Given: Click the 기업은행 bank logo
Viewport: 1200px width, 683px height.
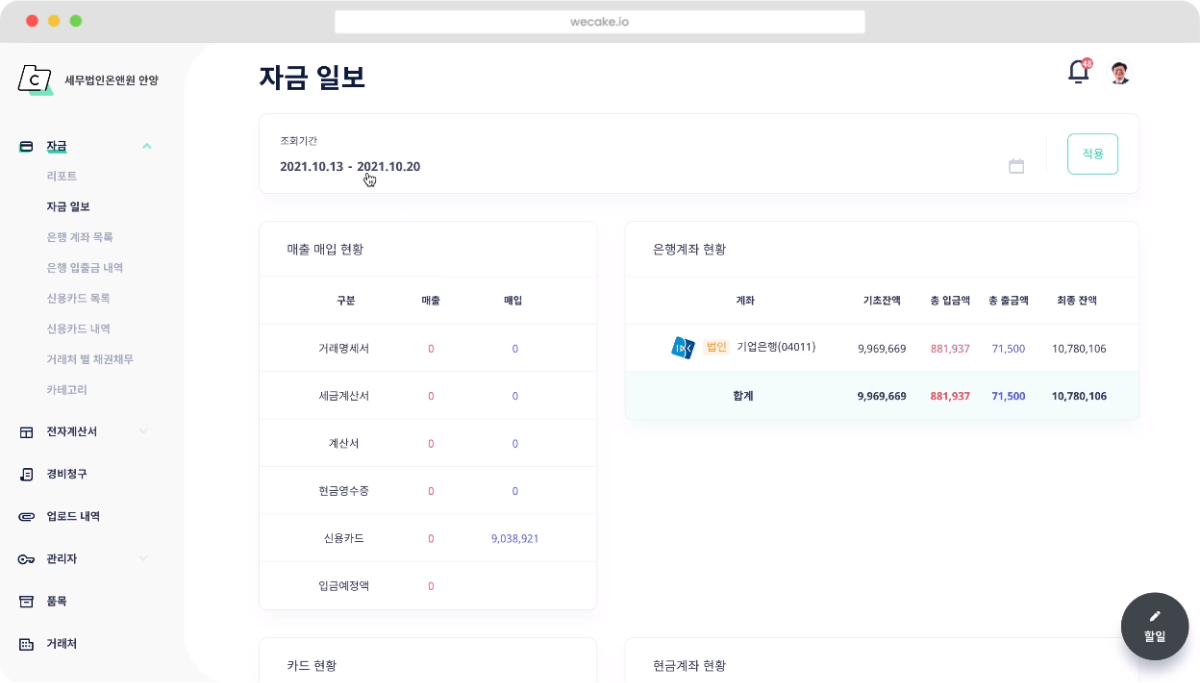Looking at the screenshot, I should pos(683,348).
